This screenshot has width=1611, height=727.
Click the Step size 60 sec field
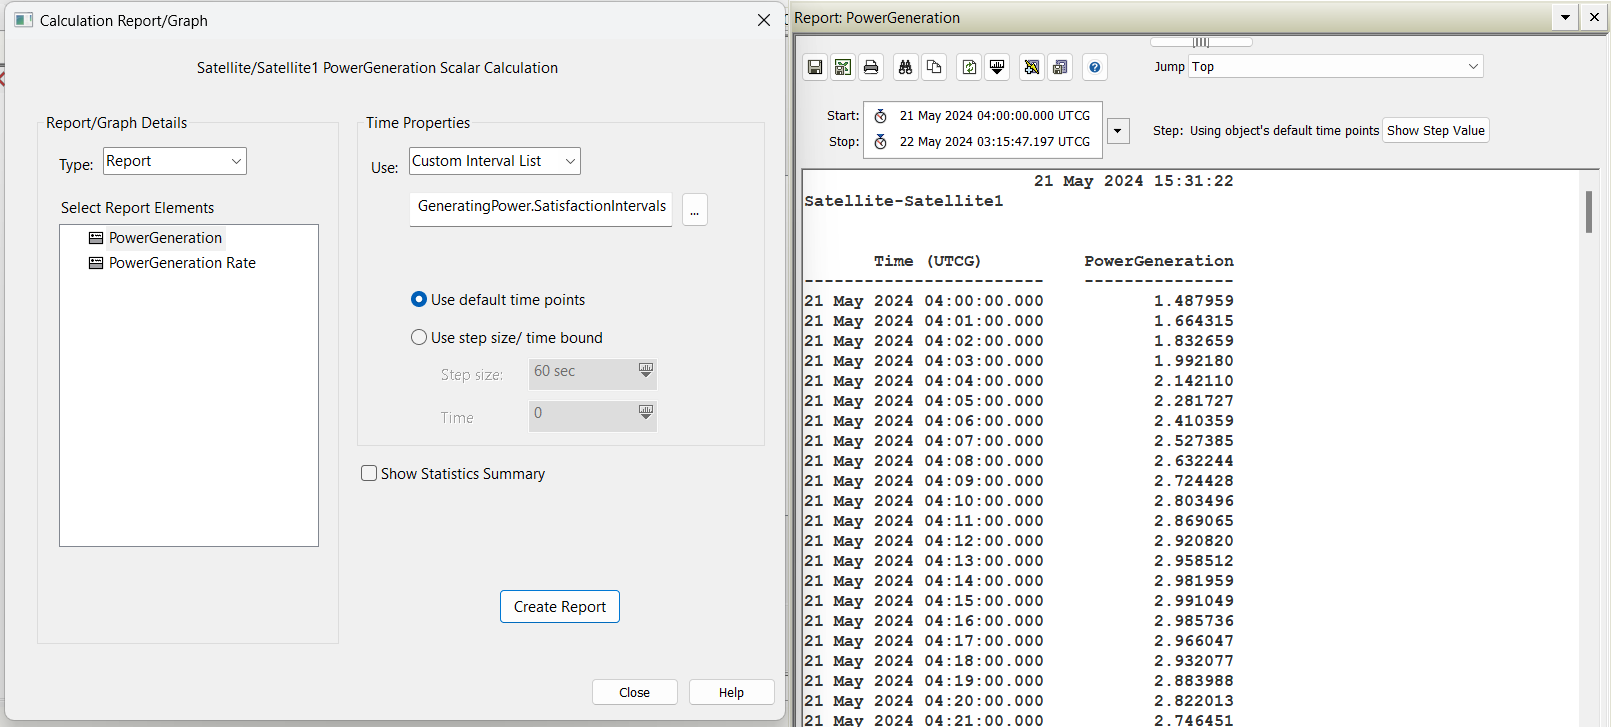click(582, 372)
